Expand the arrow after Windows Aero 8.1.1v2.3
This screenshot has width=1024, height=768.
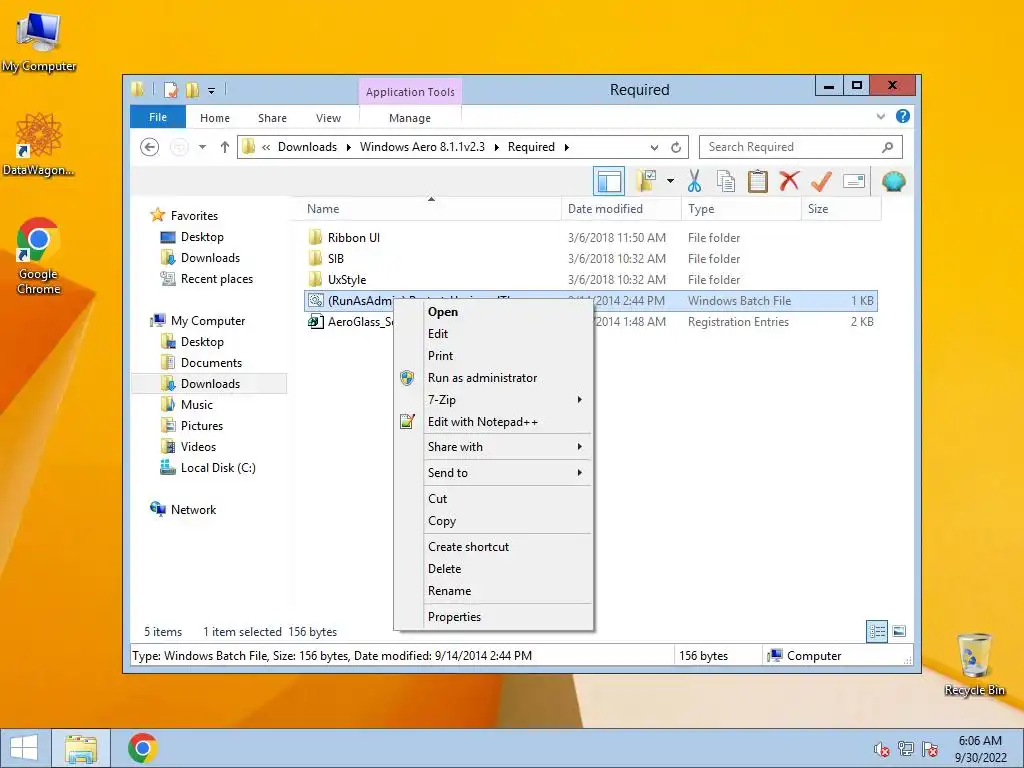[496, 147]
